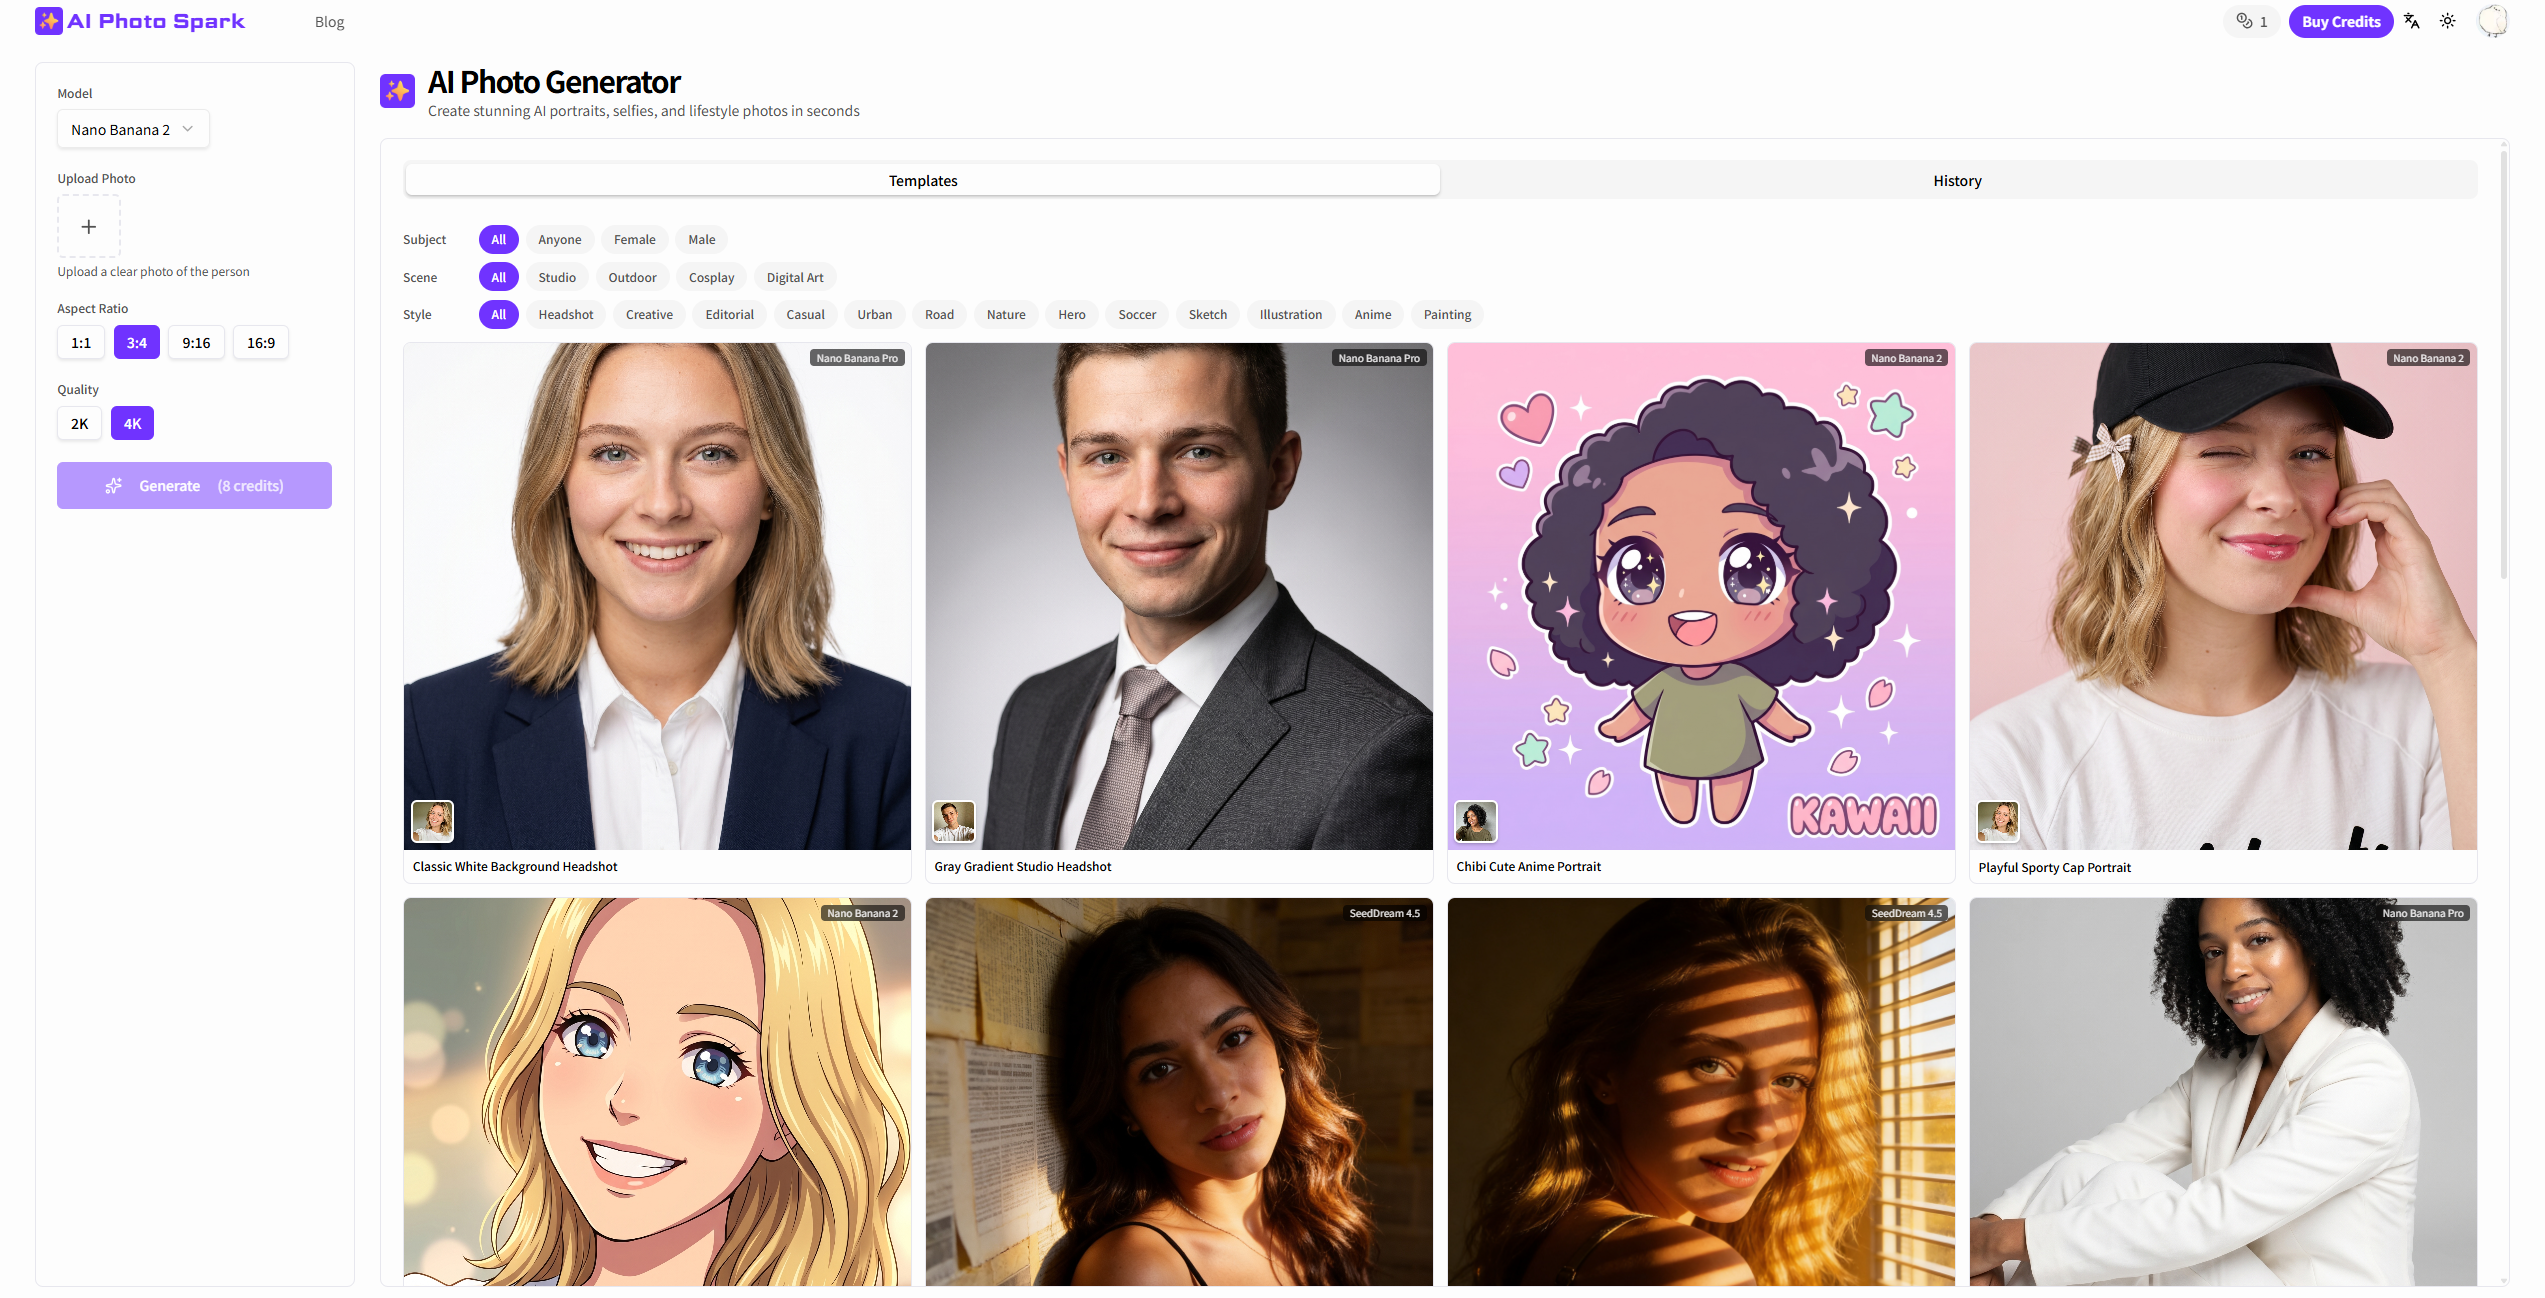
Task: Filter style by Headshot
Action: click(x=566, y=315)
